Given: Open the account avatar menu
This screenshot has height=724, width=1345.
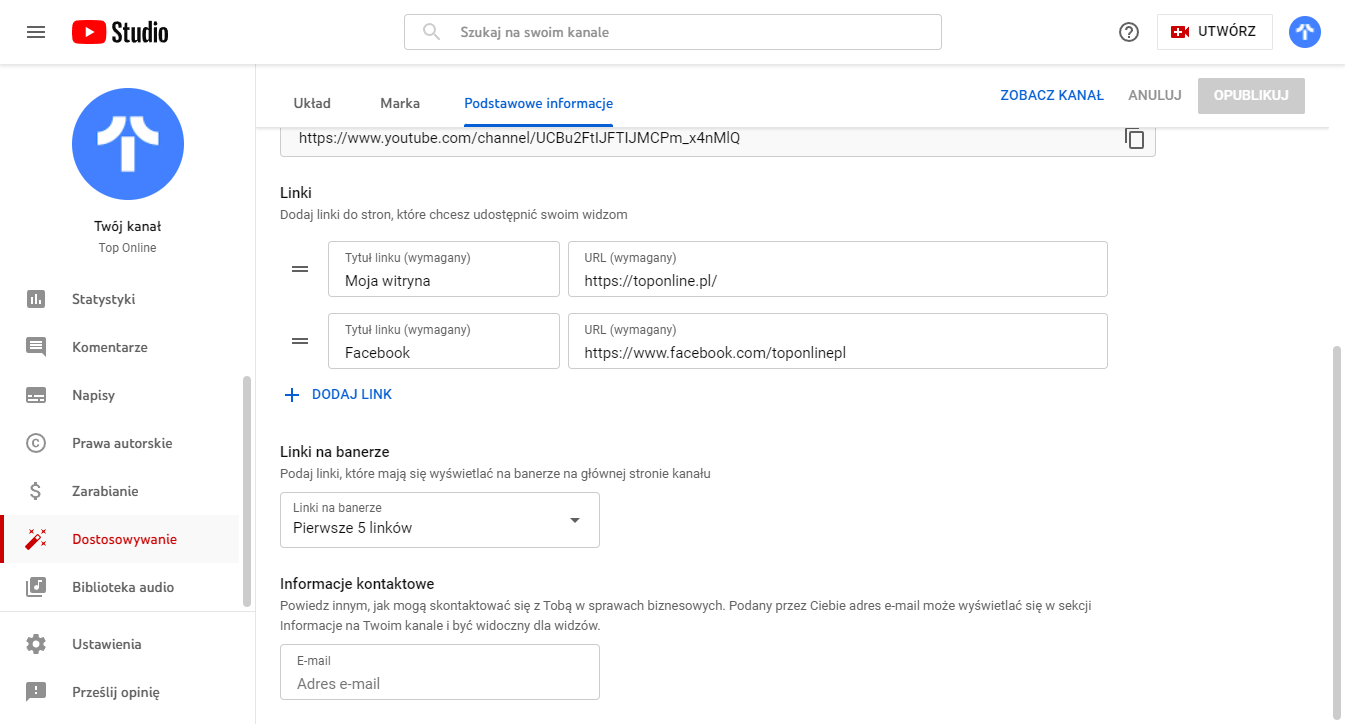Looking at the screenshot, I should [1305, 32].
